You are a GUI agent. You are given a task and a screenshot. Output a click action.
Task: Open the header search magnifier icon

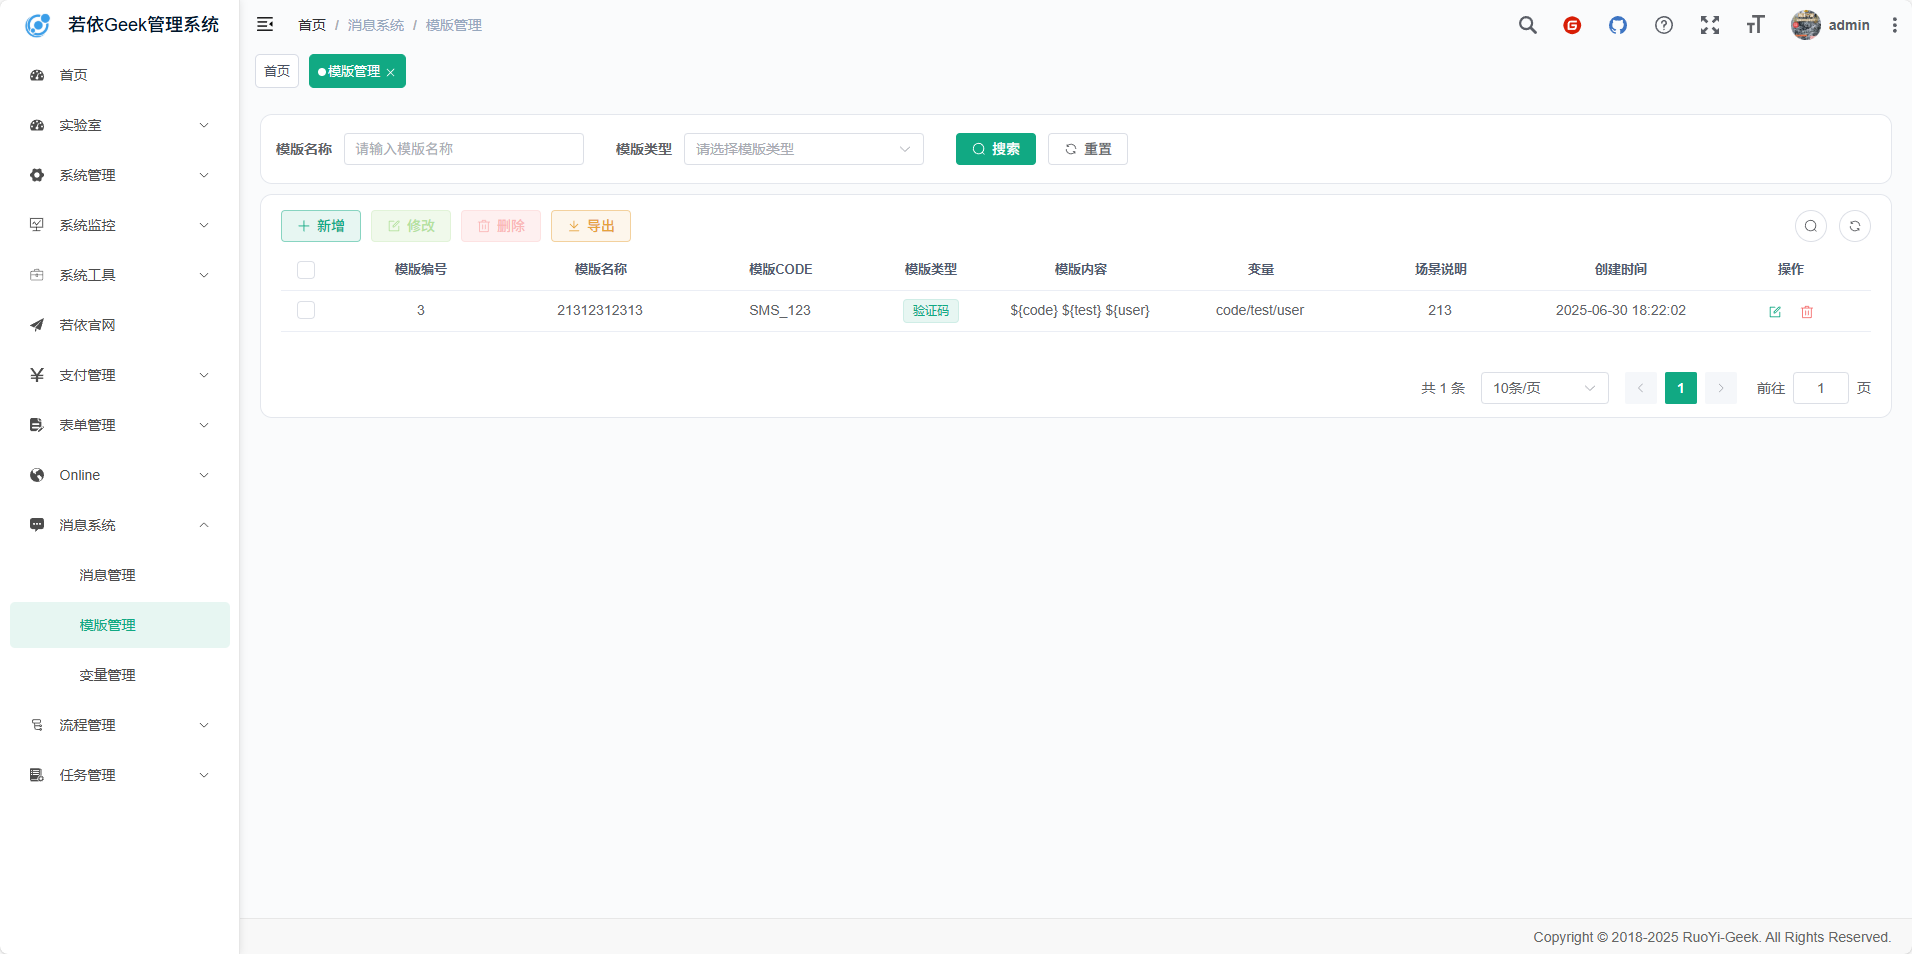tap(1527, 25)
